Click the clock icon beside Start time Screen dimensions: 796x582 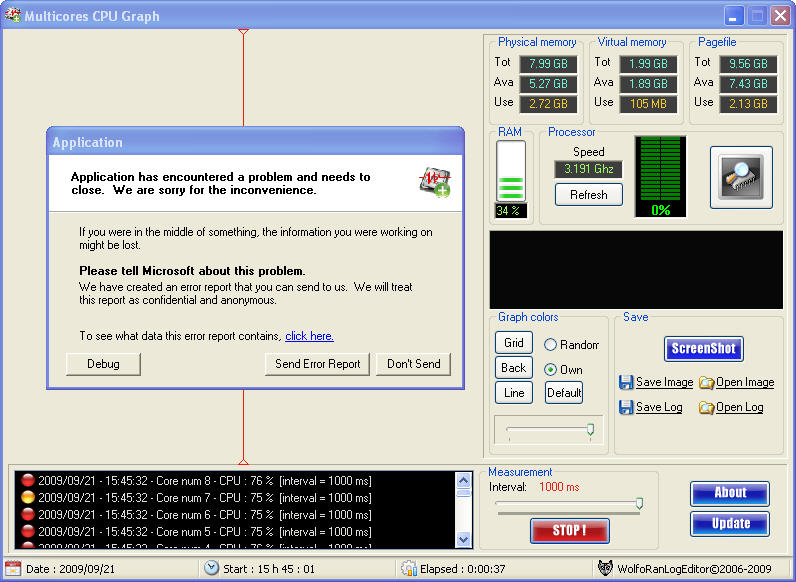(211, 568)
